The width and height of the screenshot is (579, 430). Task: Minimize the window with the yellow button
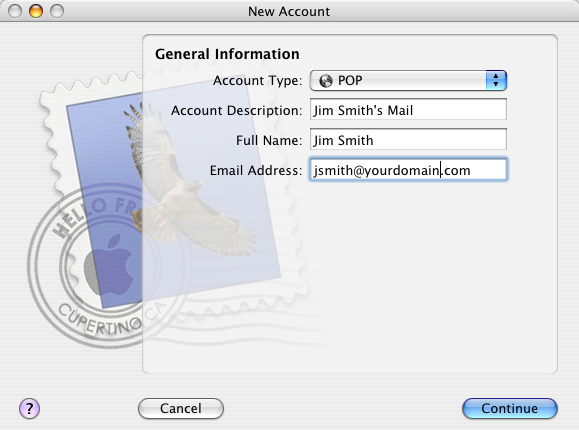pos(36,11)
